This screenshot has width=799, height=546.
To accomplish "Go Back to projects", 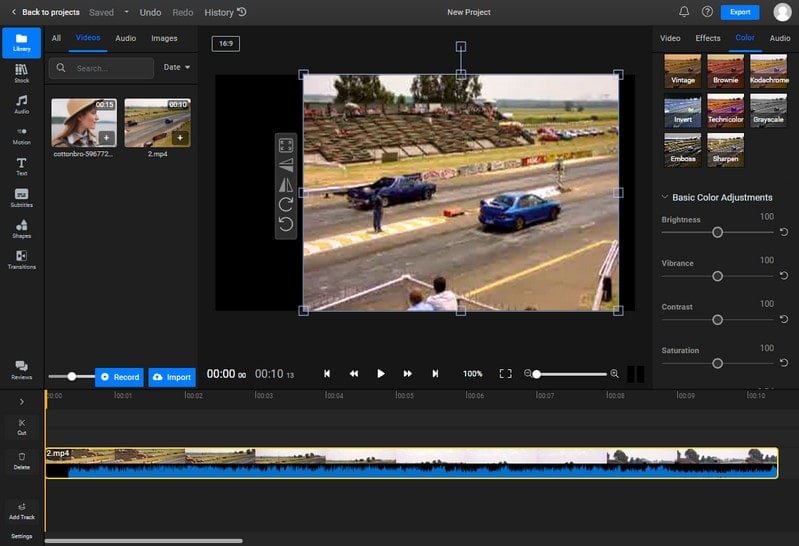I will [x=46, y=12].
